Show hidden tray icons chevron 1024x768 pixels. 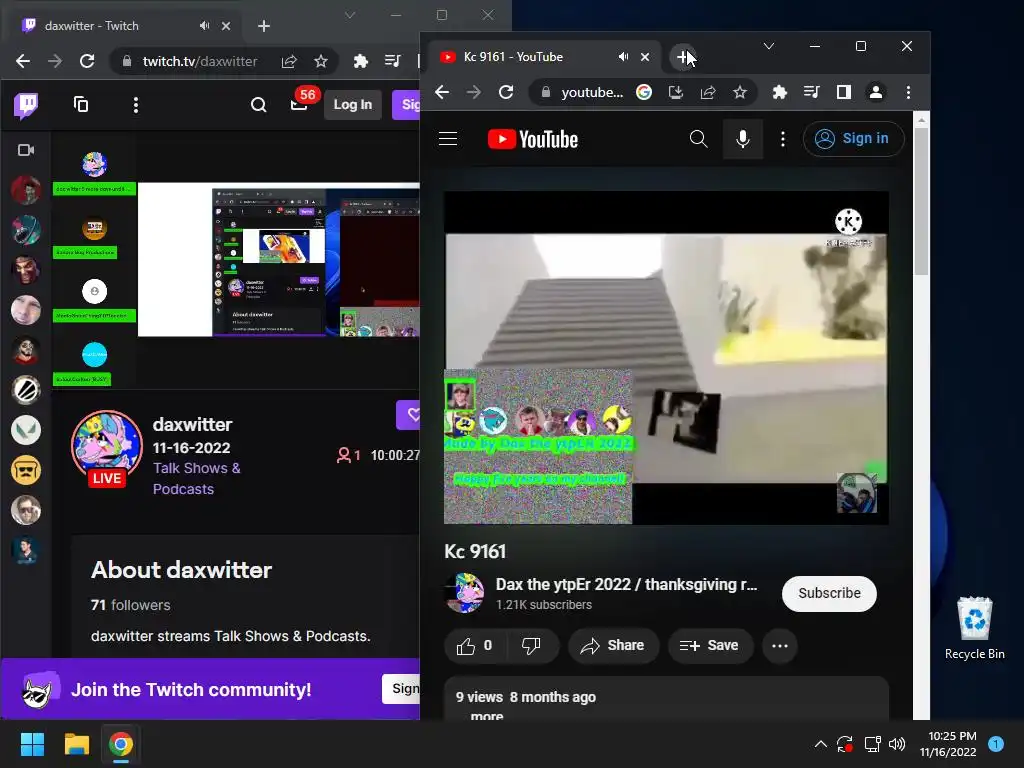(821, 744)
